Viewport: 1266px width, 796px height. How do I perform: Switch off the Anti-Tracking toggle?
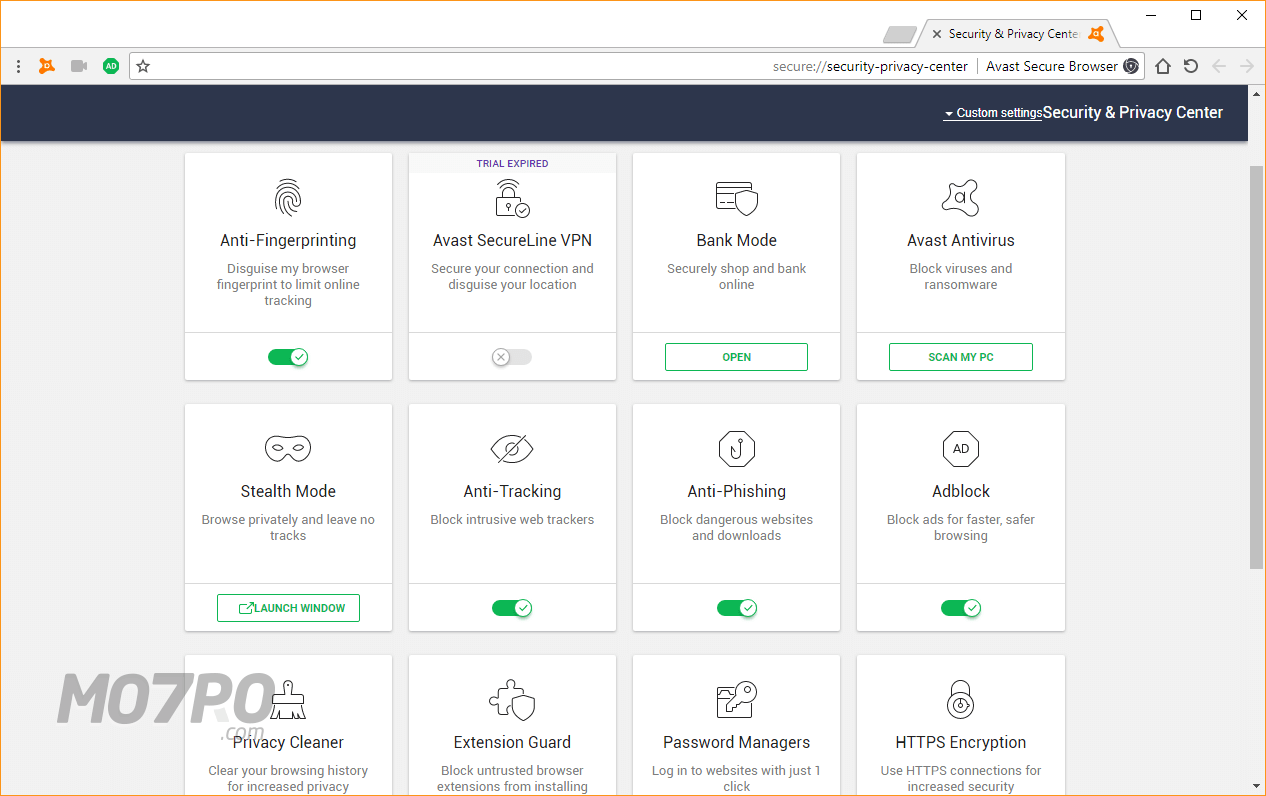[512, 608]
